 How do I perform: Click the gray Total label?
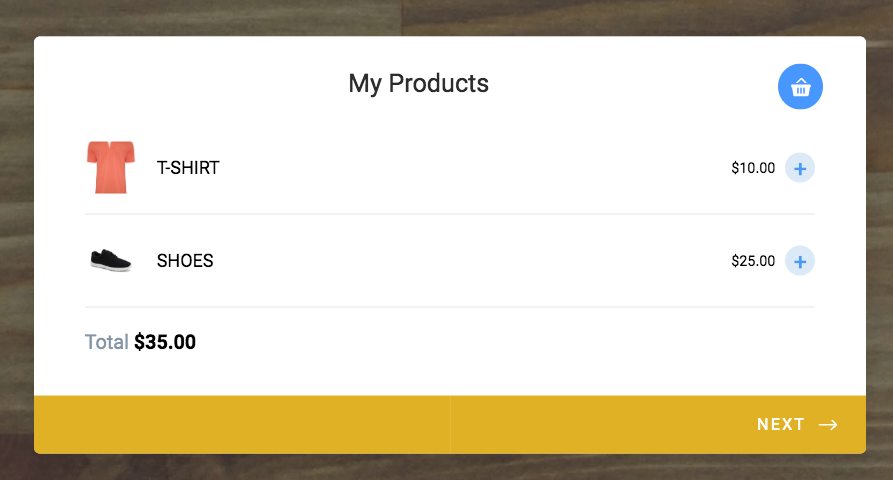(x=106, y=342)
